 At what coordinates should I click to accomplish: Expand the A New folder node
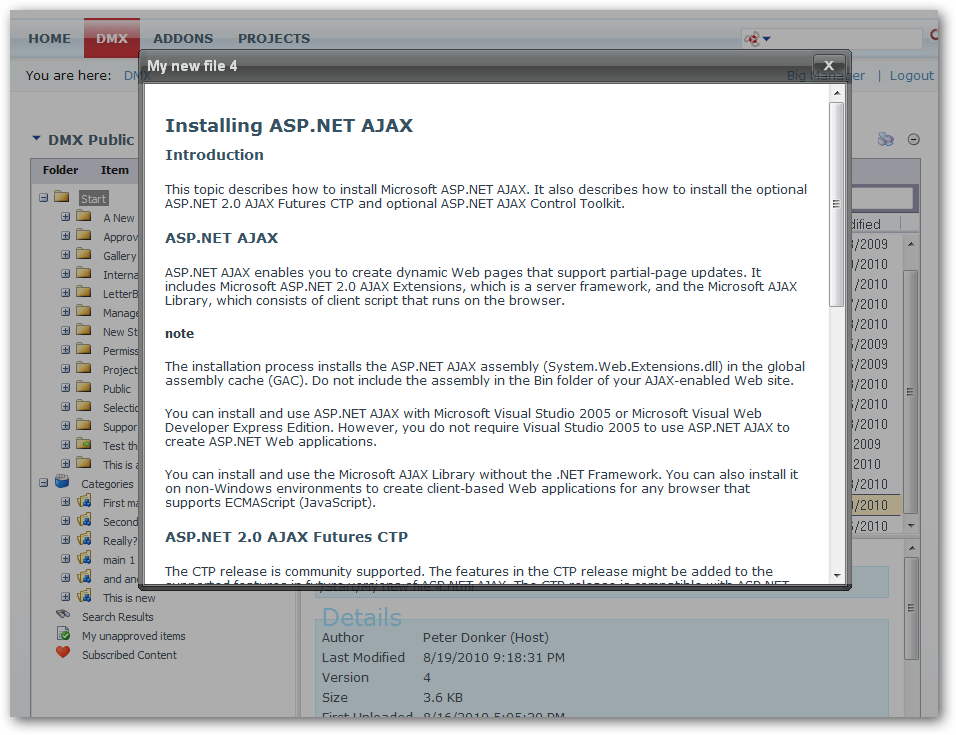pyautogui.click(x=65, y=216)
